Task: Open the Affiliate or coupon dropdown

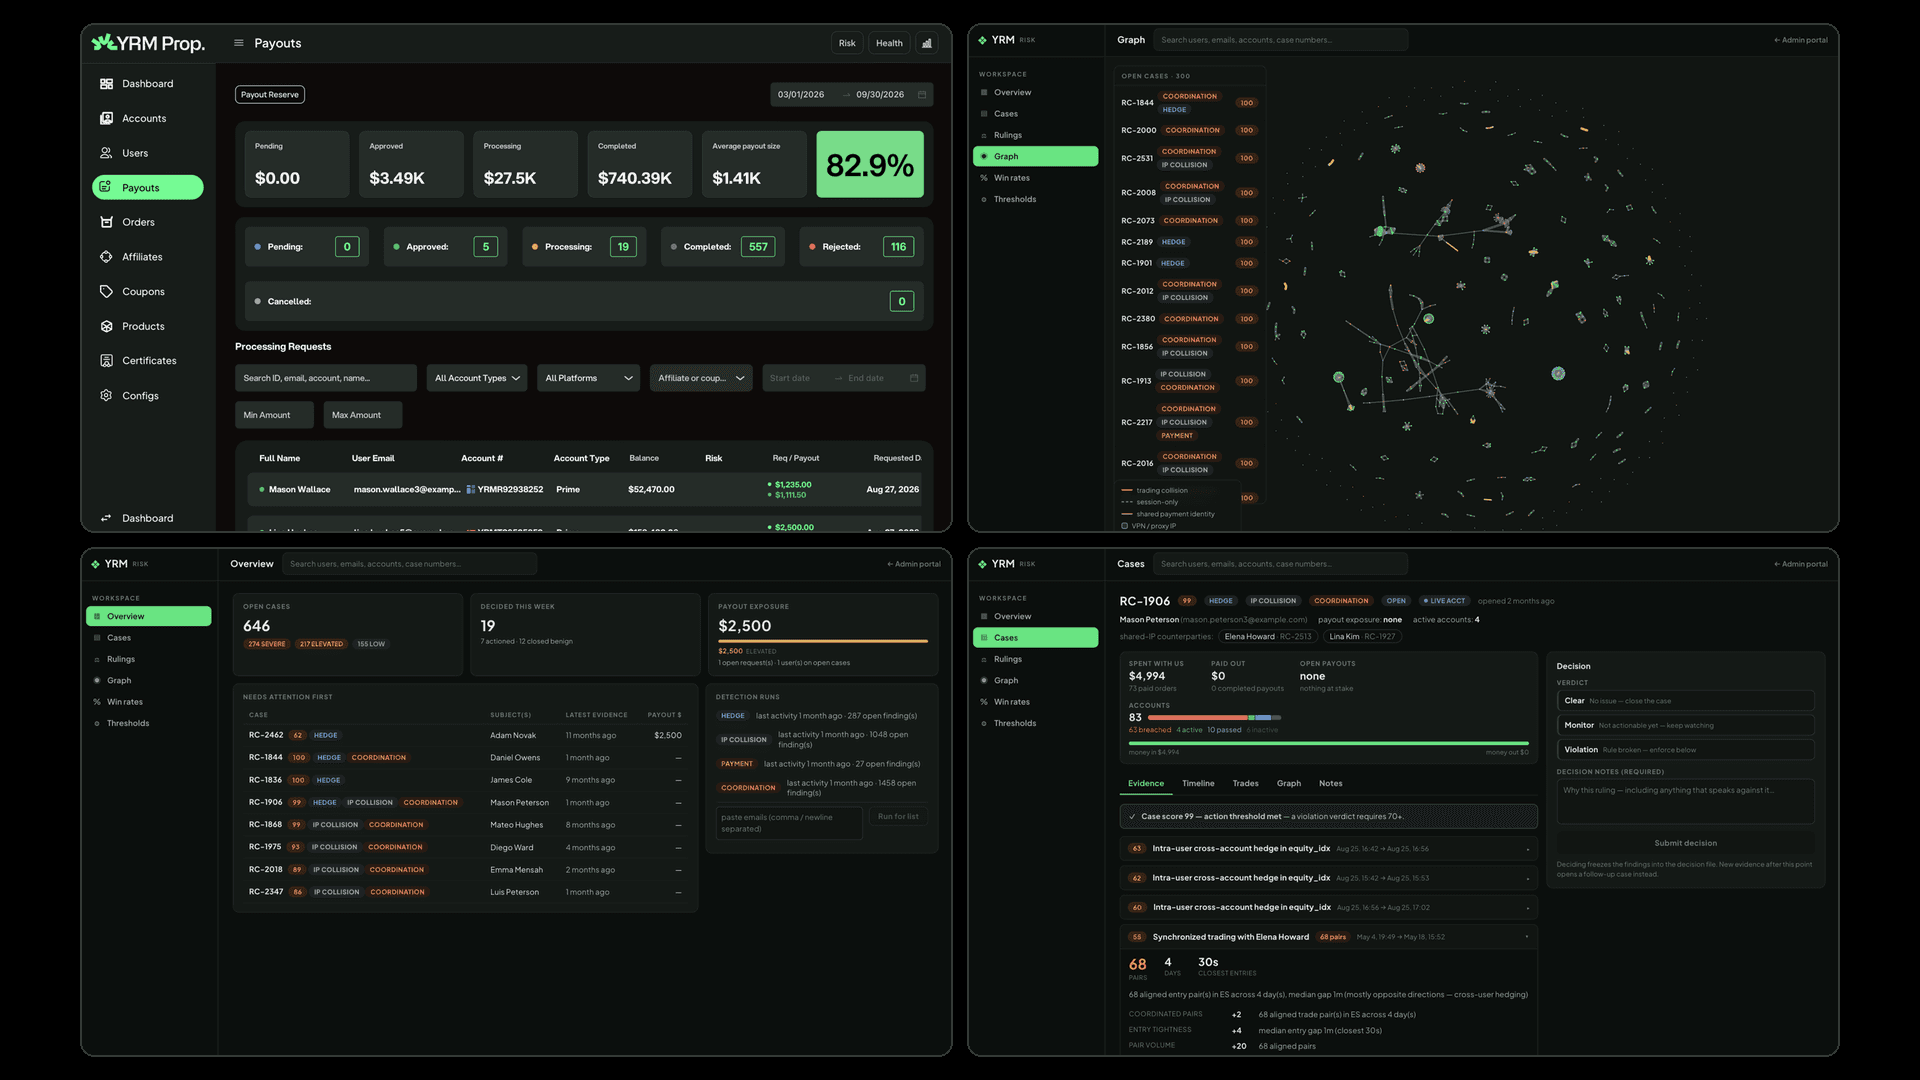Action: point(701,378)
